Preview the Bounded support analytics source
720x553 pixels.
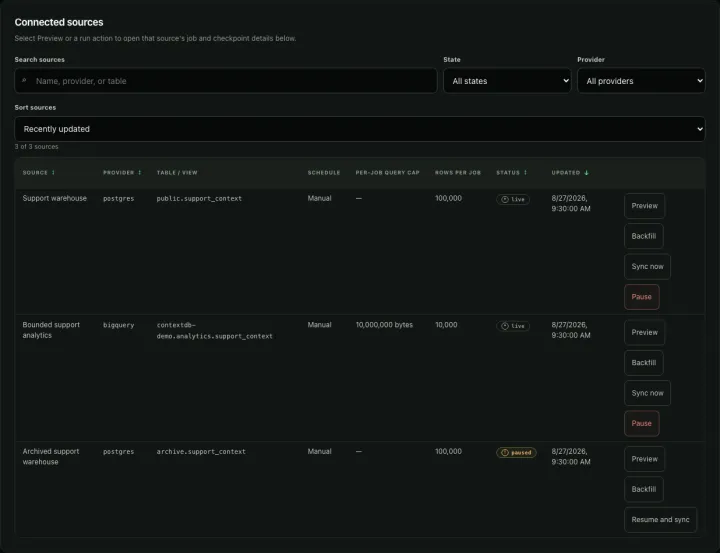coord(644,333)
